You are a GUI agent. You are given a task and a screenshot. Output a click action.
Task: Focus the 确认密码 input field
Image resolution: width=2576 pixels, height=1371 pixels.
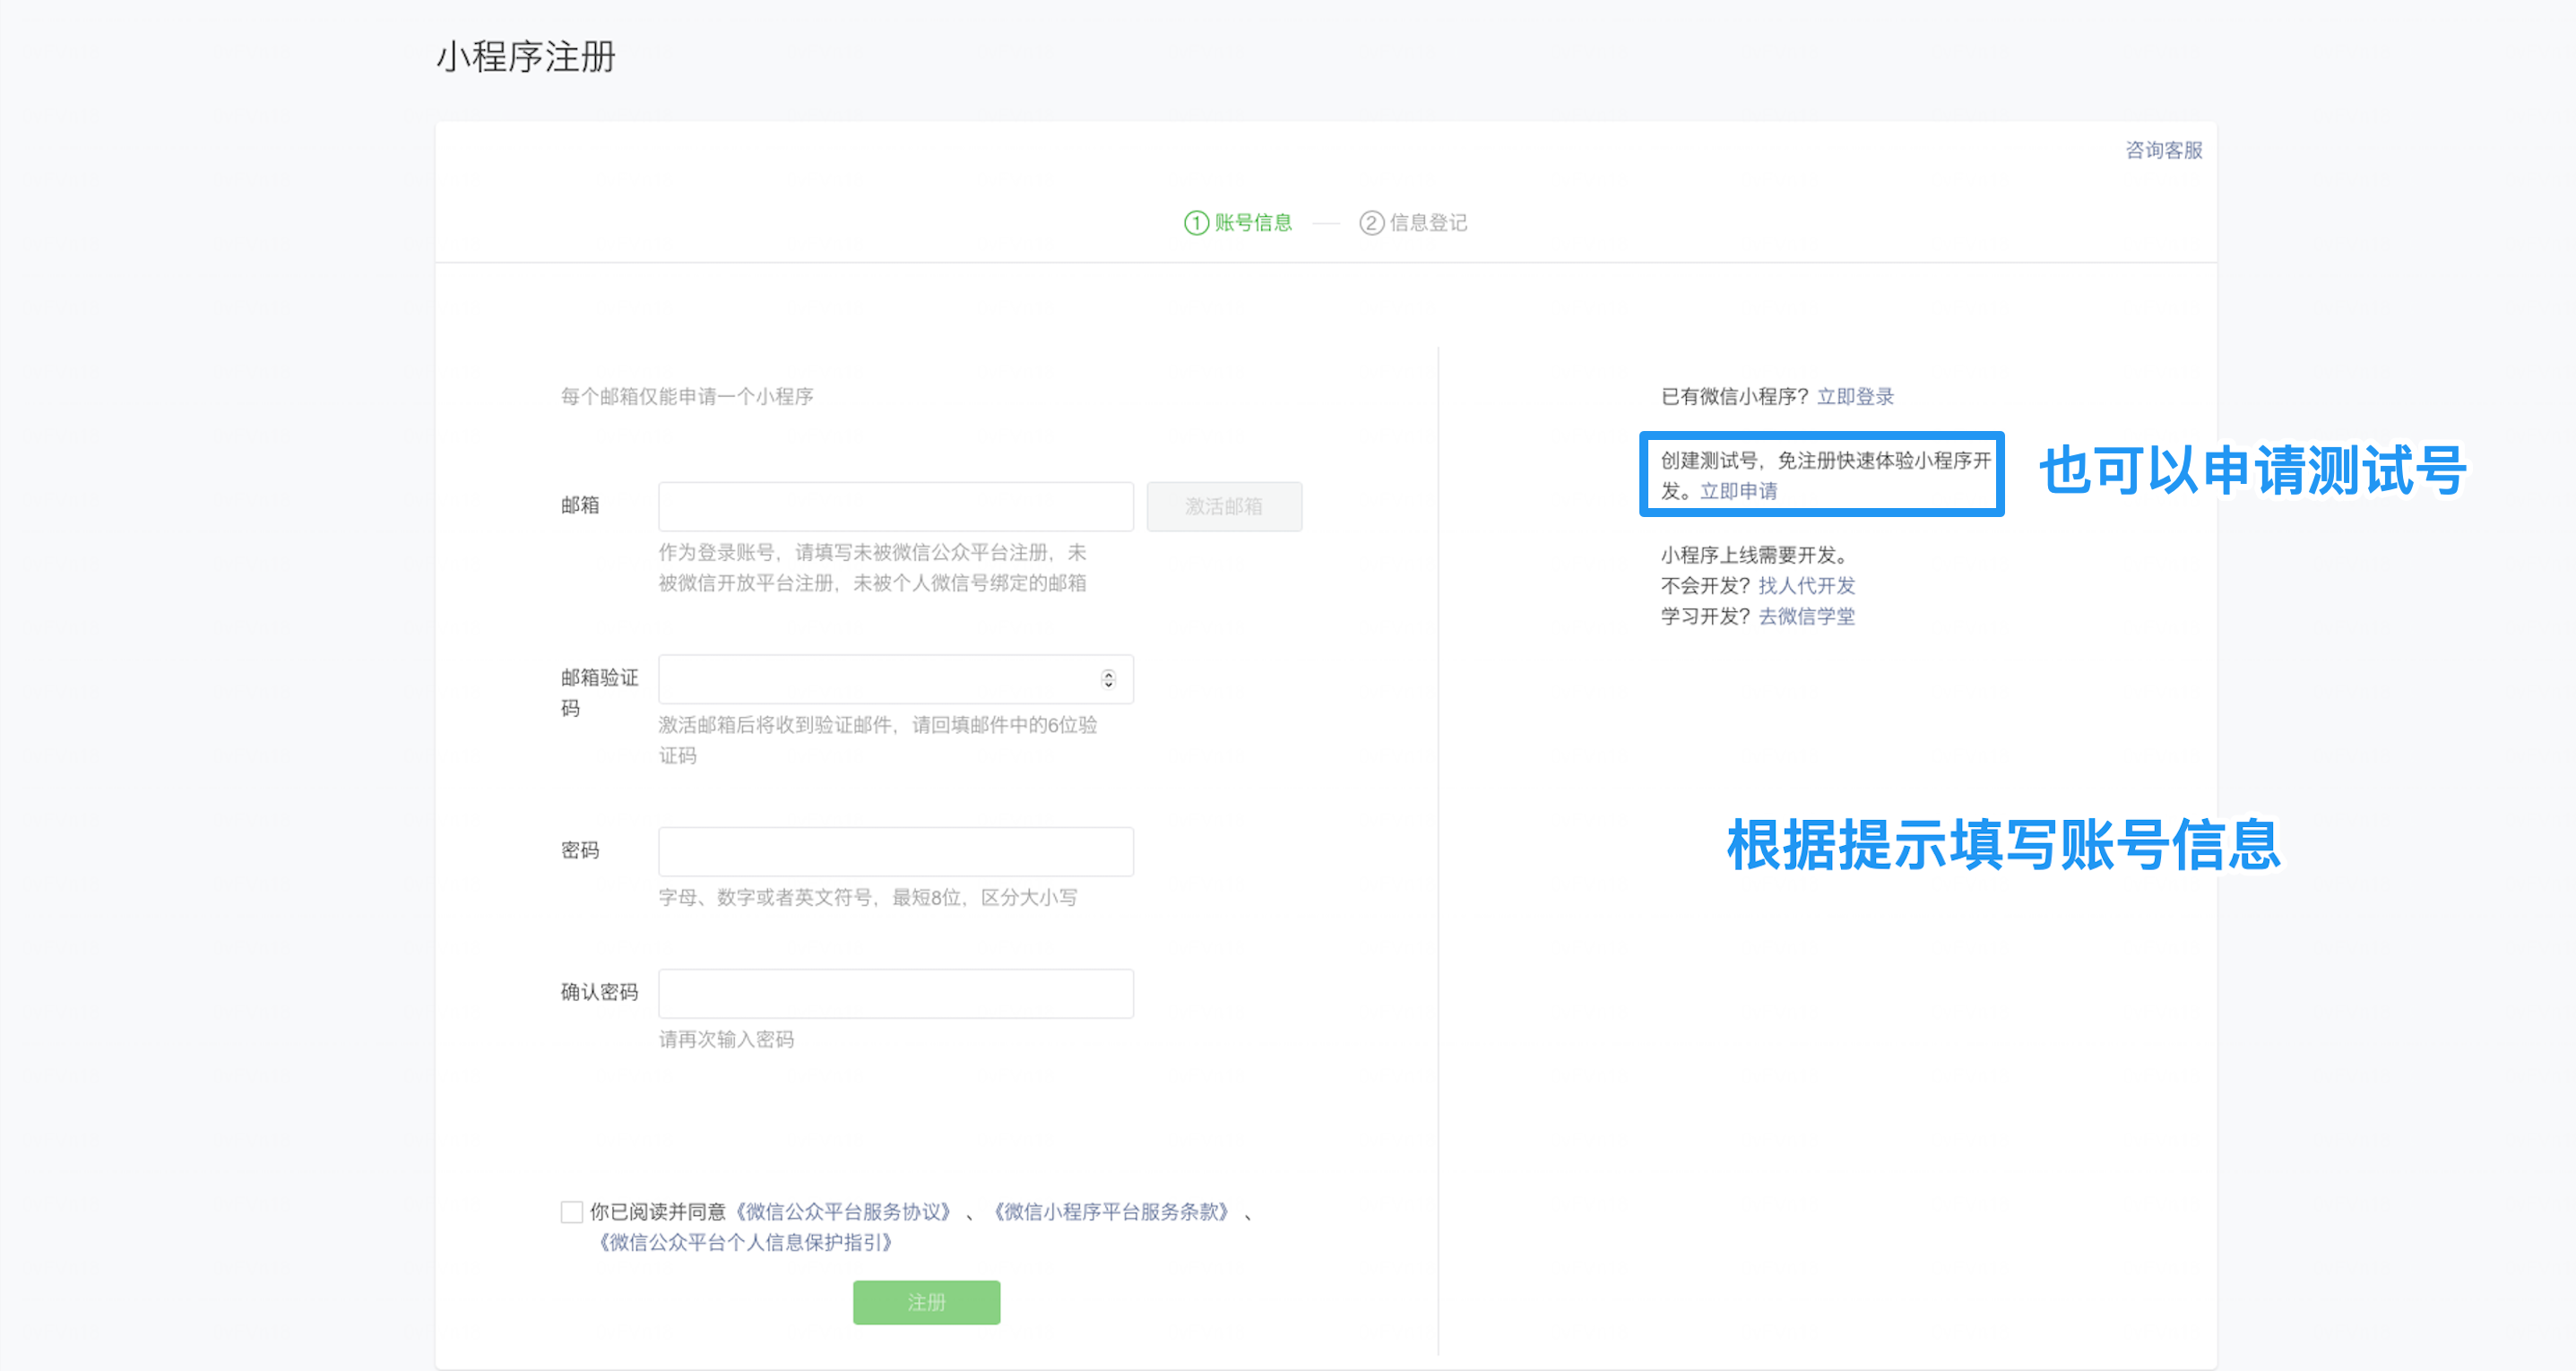[x=895, y=994]
